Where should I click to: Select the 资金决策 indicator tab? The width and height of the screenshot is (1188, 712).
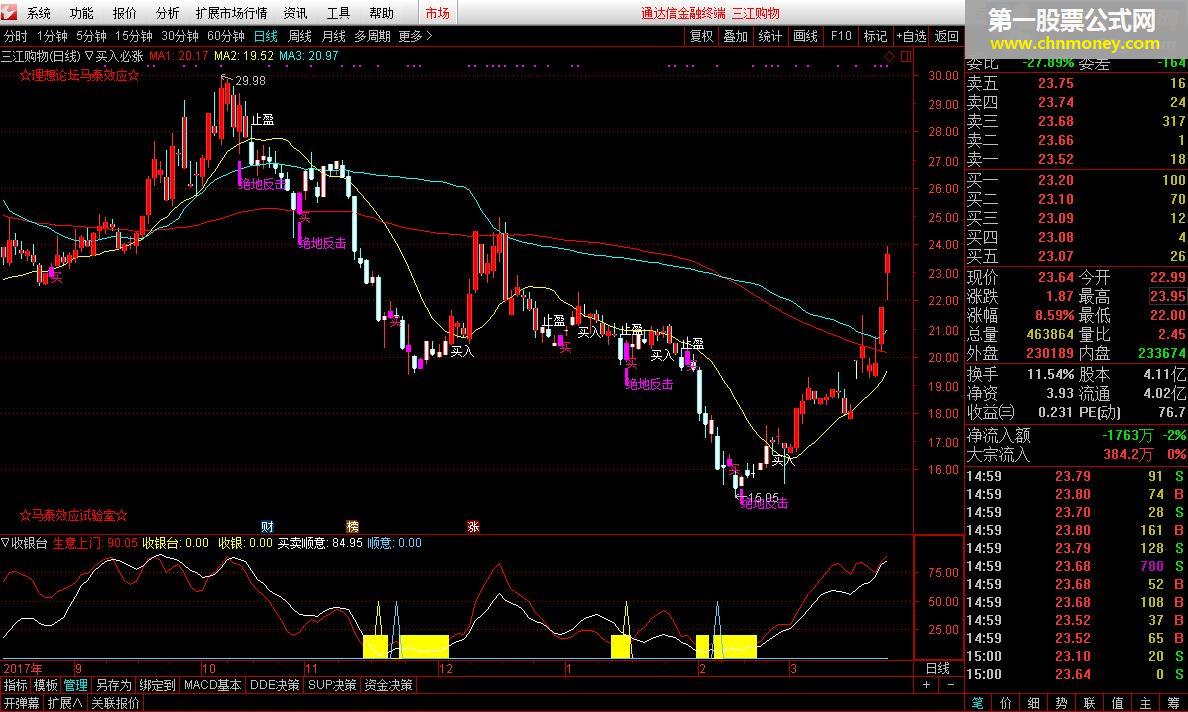389,685
